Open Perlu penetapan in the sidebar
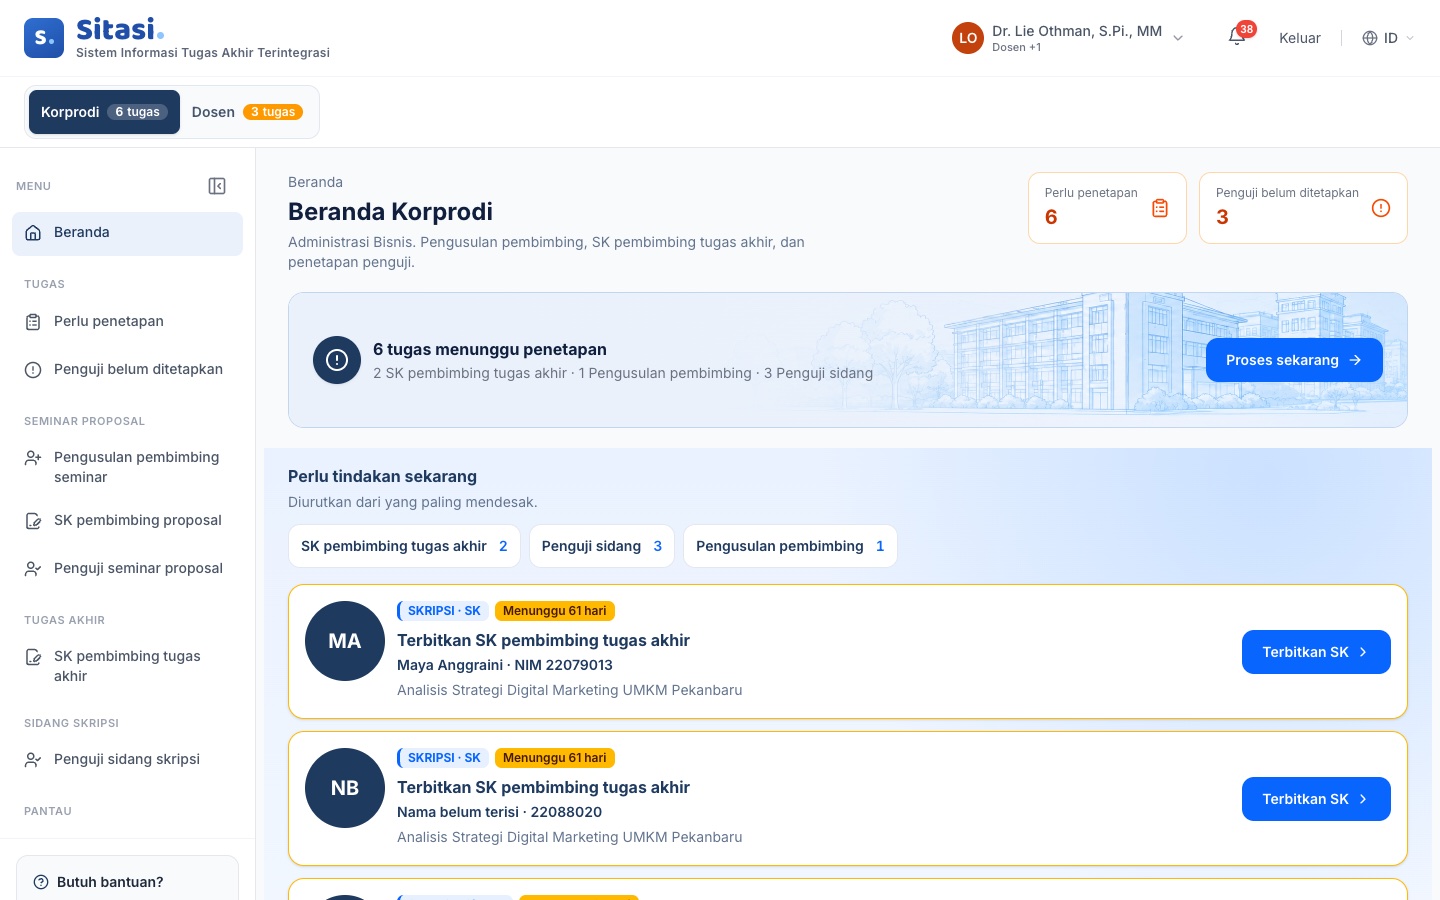The image size is (1440, 900). [x=127, y=322]
